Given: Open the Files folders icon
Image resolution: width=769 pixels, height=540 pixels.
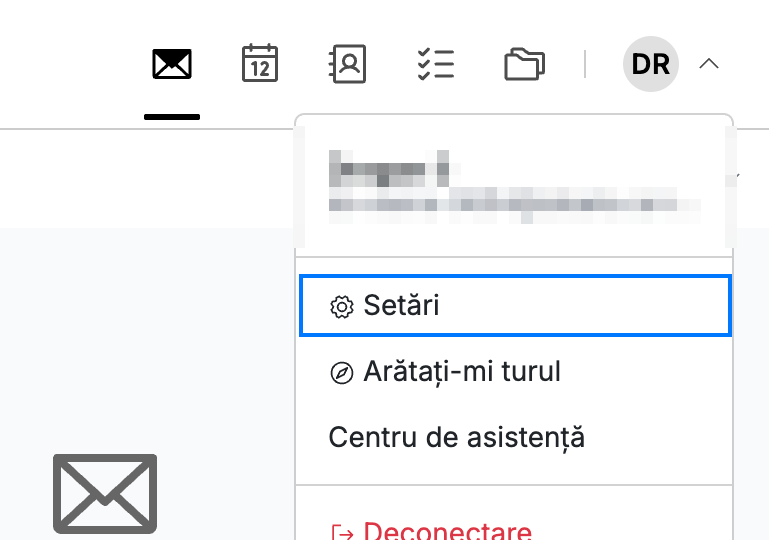Looking at the screenshot, I should pyautogui.click(x=524, y=64).
